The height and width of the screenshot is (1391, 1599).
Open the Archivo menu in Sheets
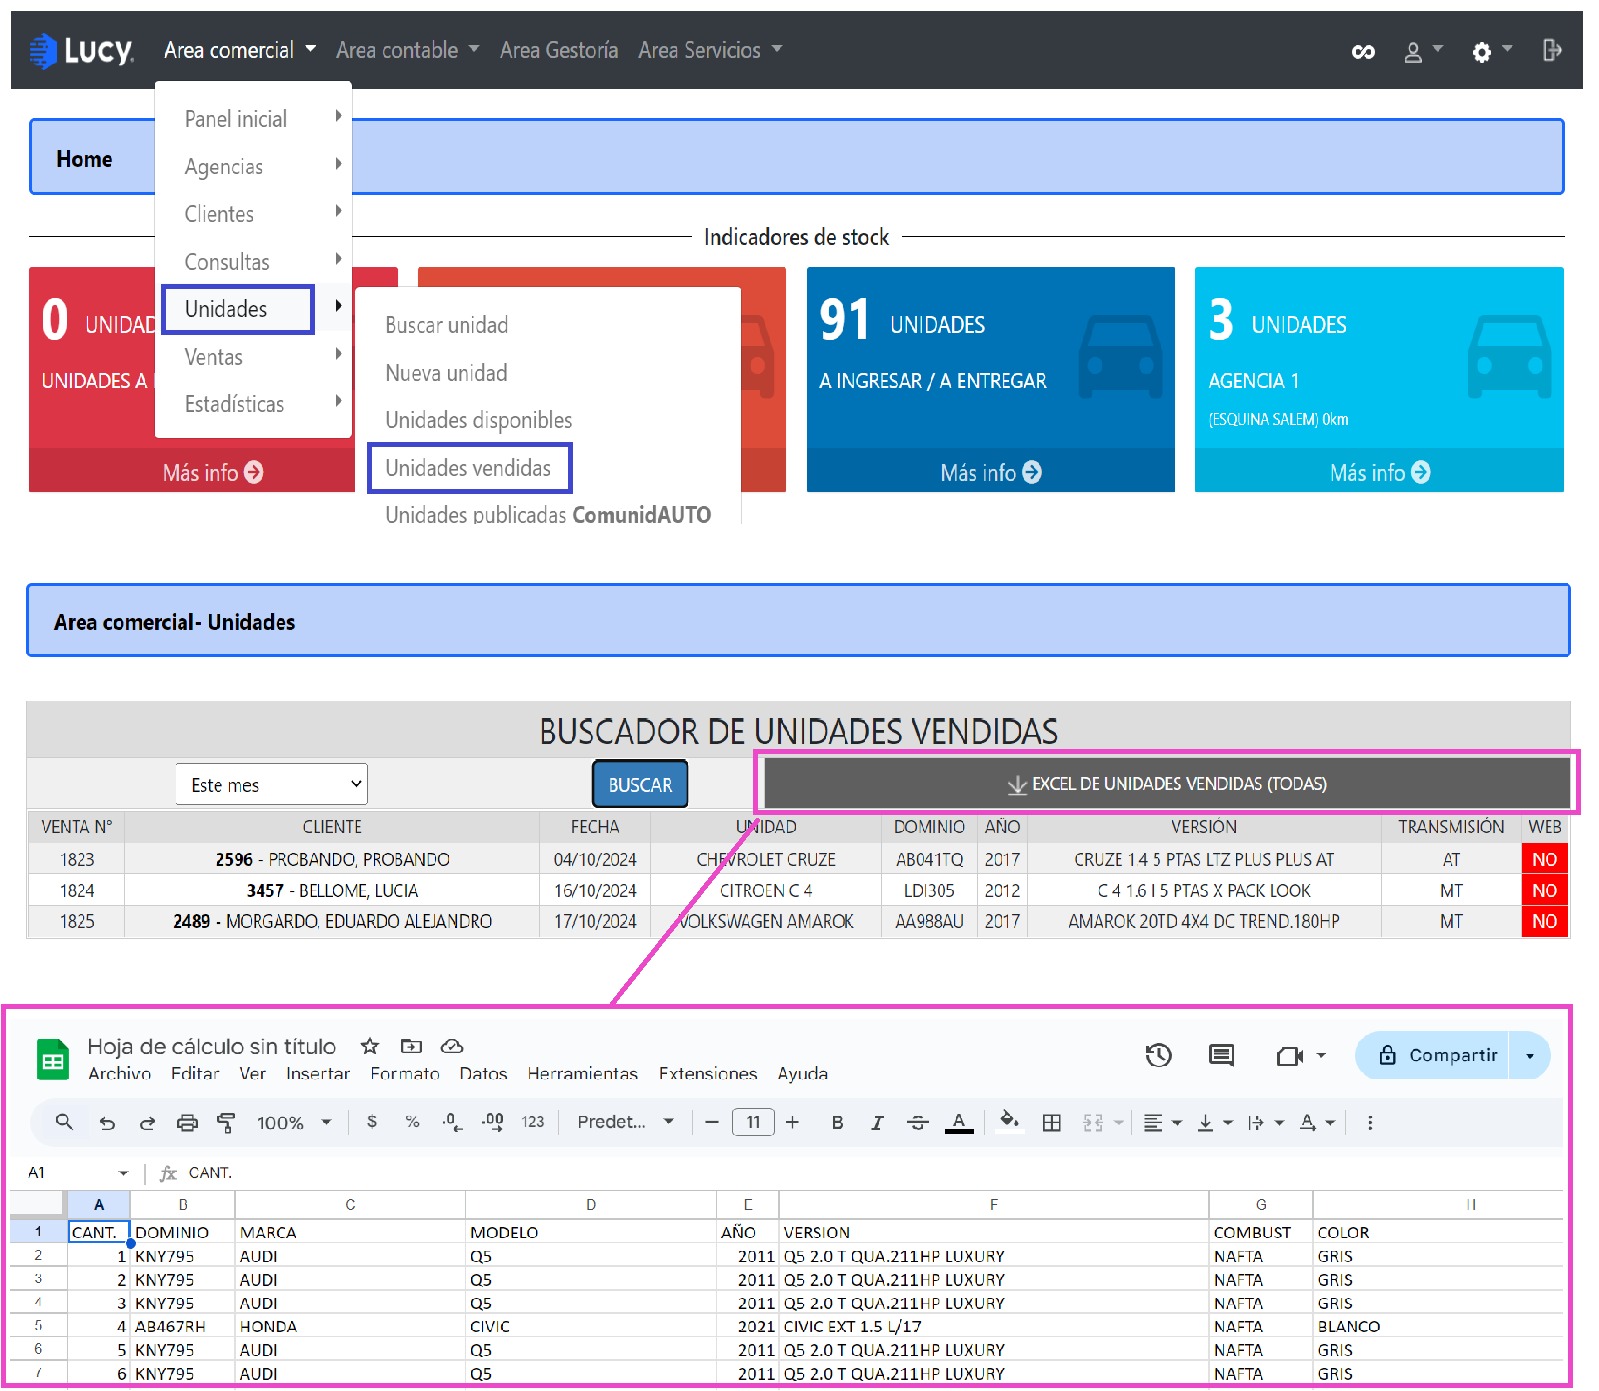(x=119, y=1073)
